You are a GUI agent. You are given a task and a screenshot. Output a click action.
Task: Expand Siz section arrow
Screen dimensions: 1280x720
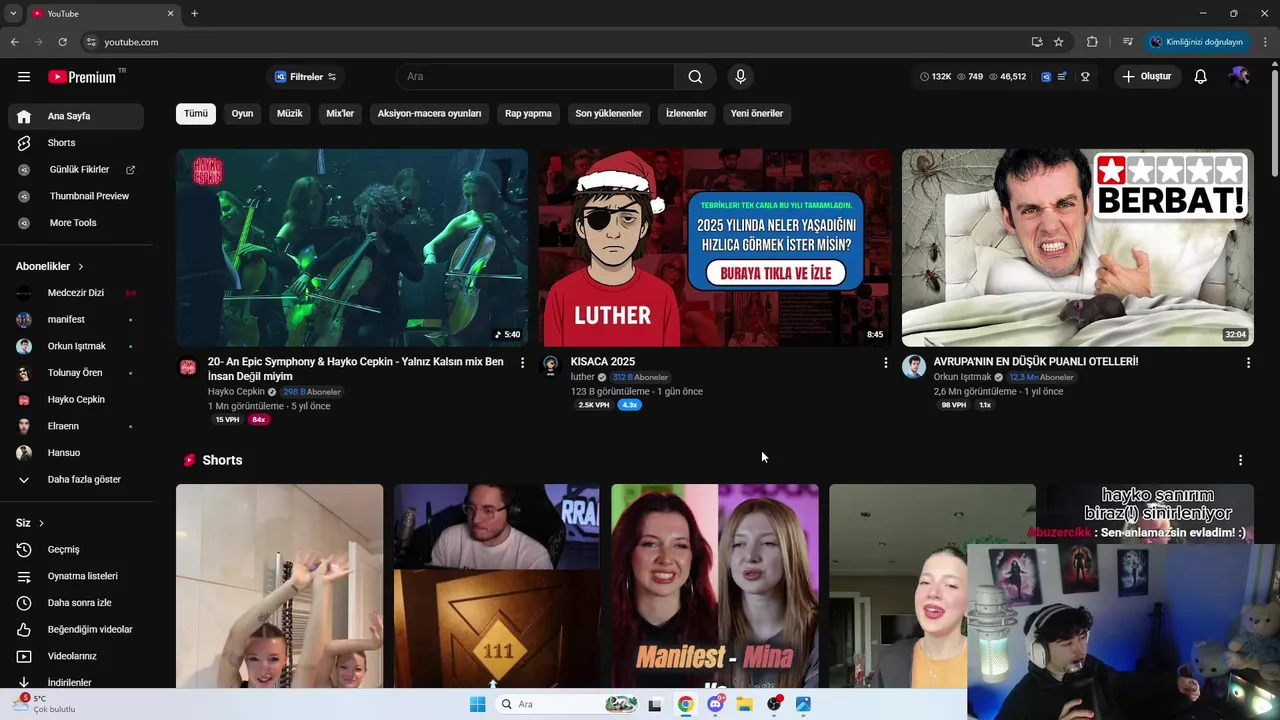(41, 523)
